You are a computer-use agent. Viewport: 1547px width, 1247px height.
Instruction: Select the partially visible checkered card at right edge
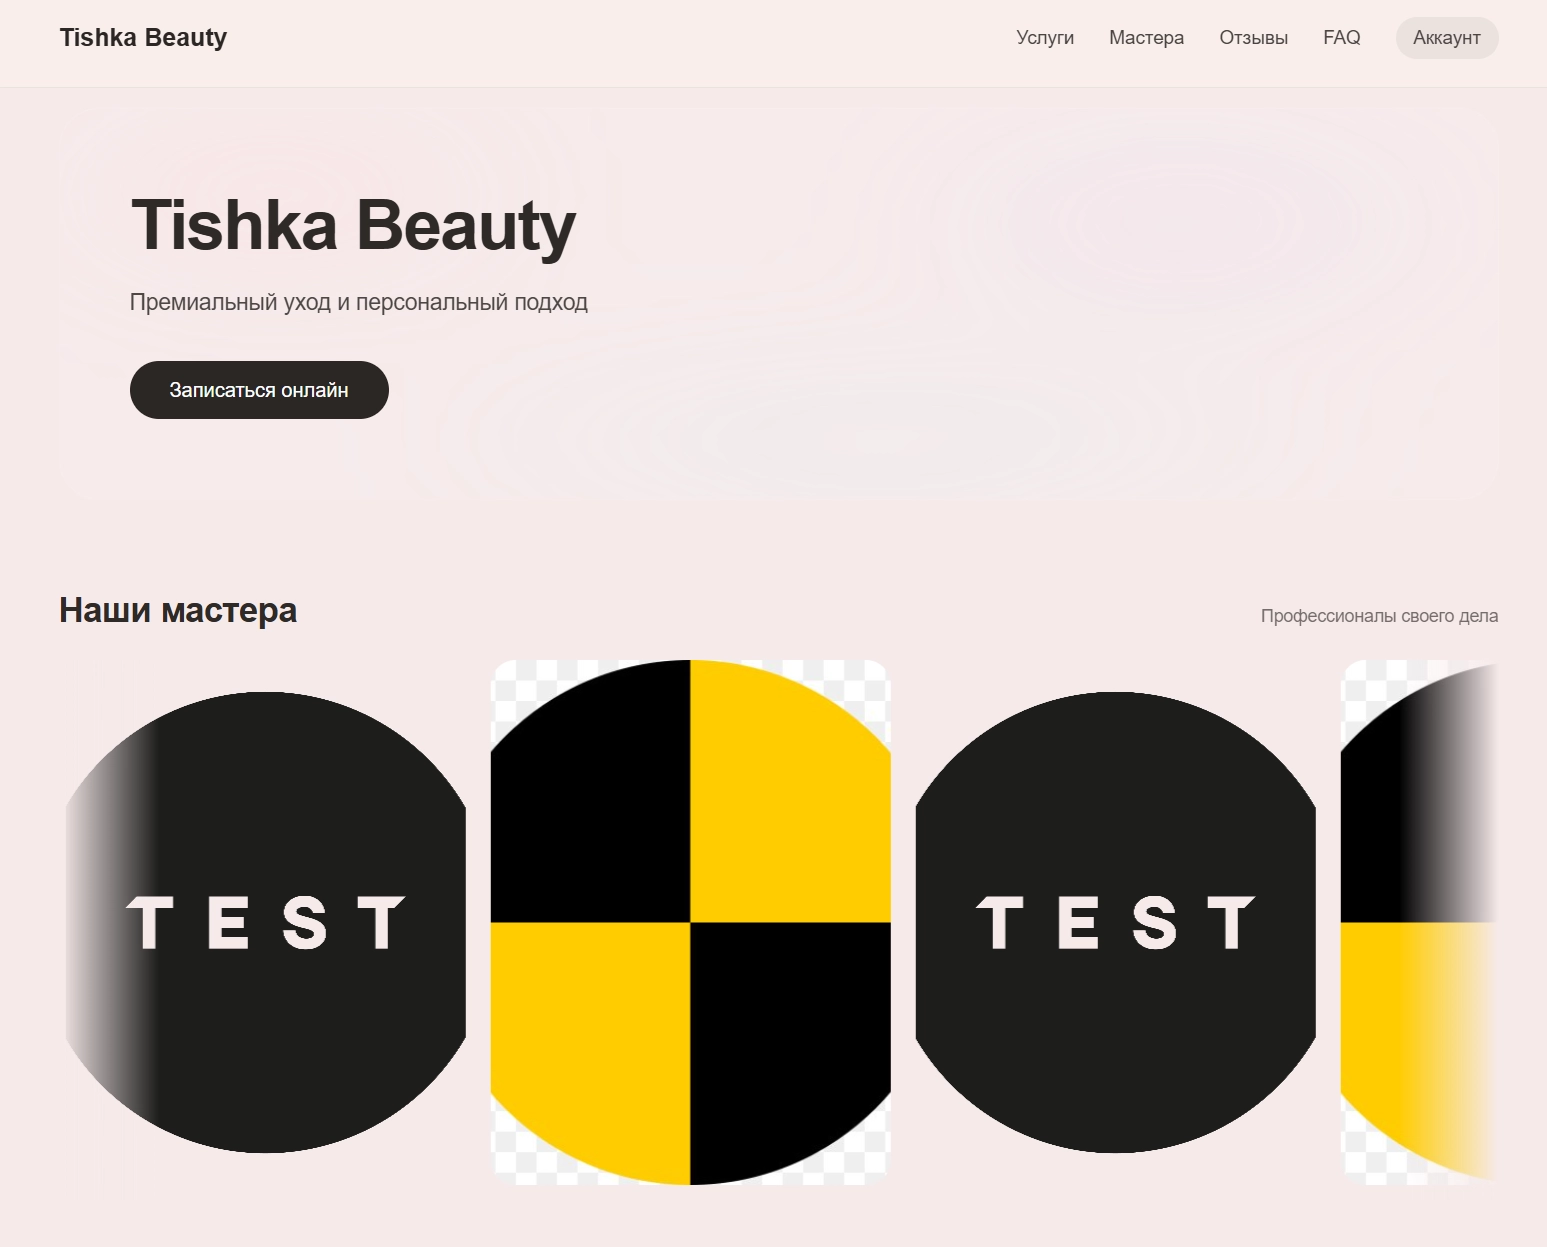pyautogui.click(x=1420, y=922)
